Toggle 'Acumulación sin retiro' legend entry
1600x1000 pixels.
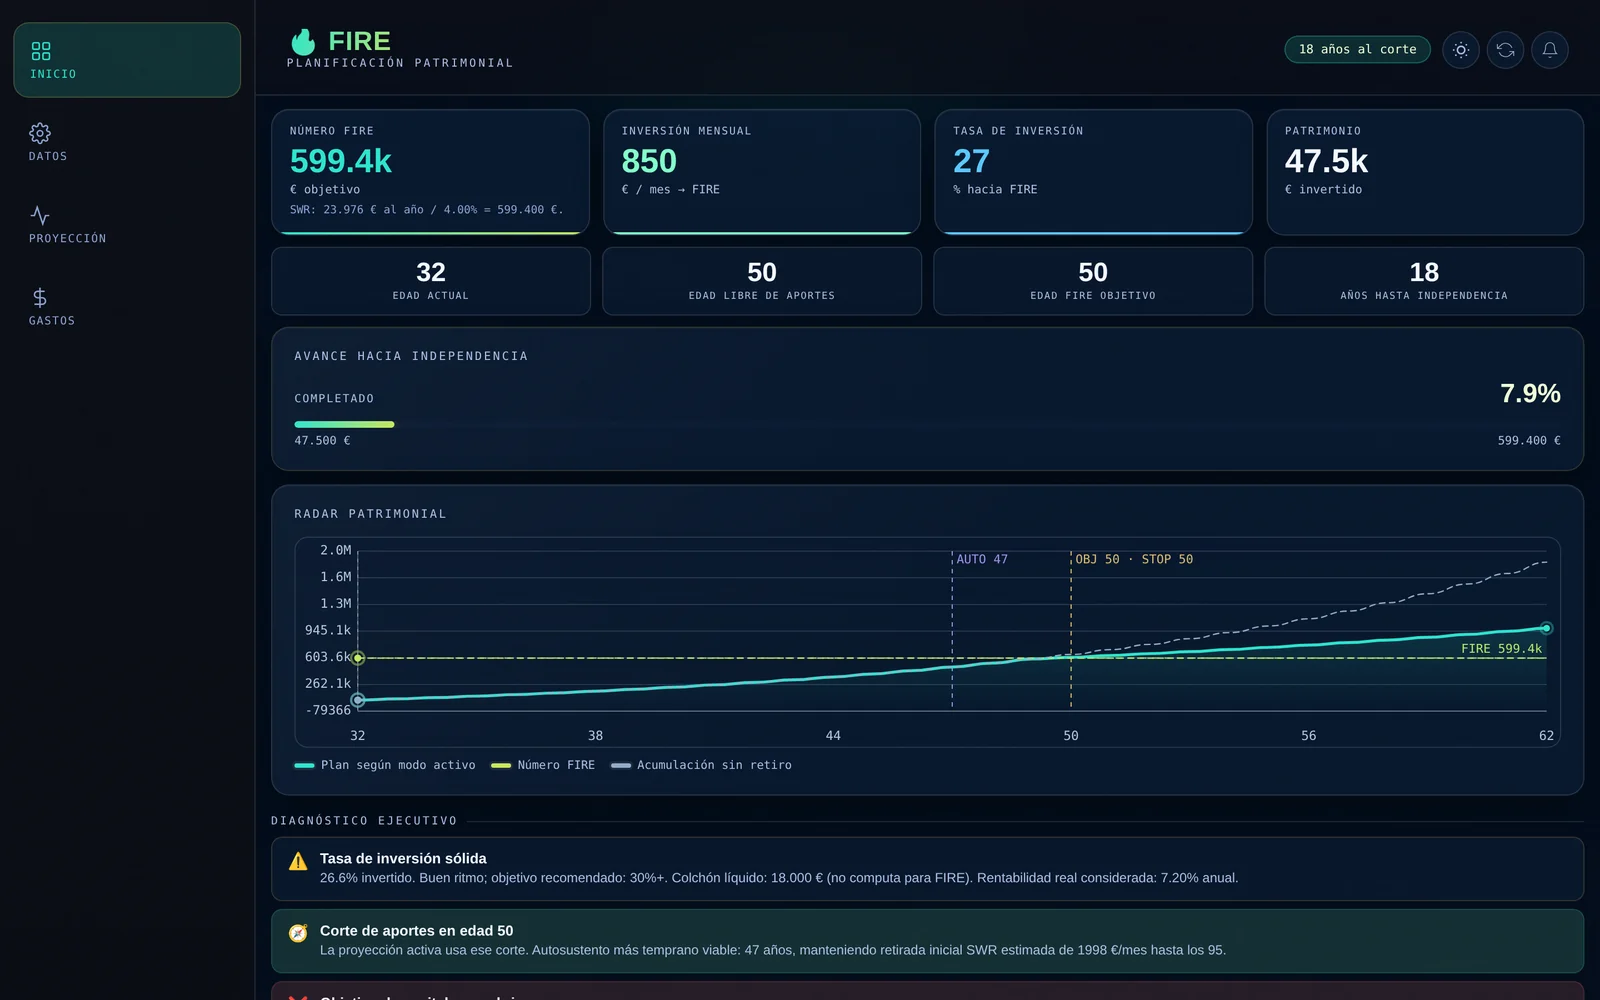coord(701,765)
